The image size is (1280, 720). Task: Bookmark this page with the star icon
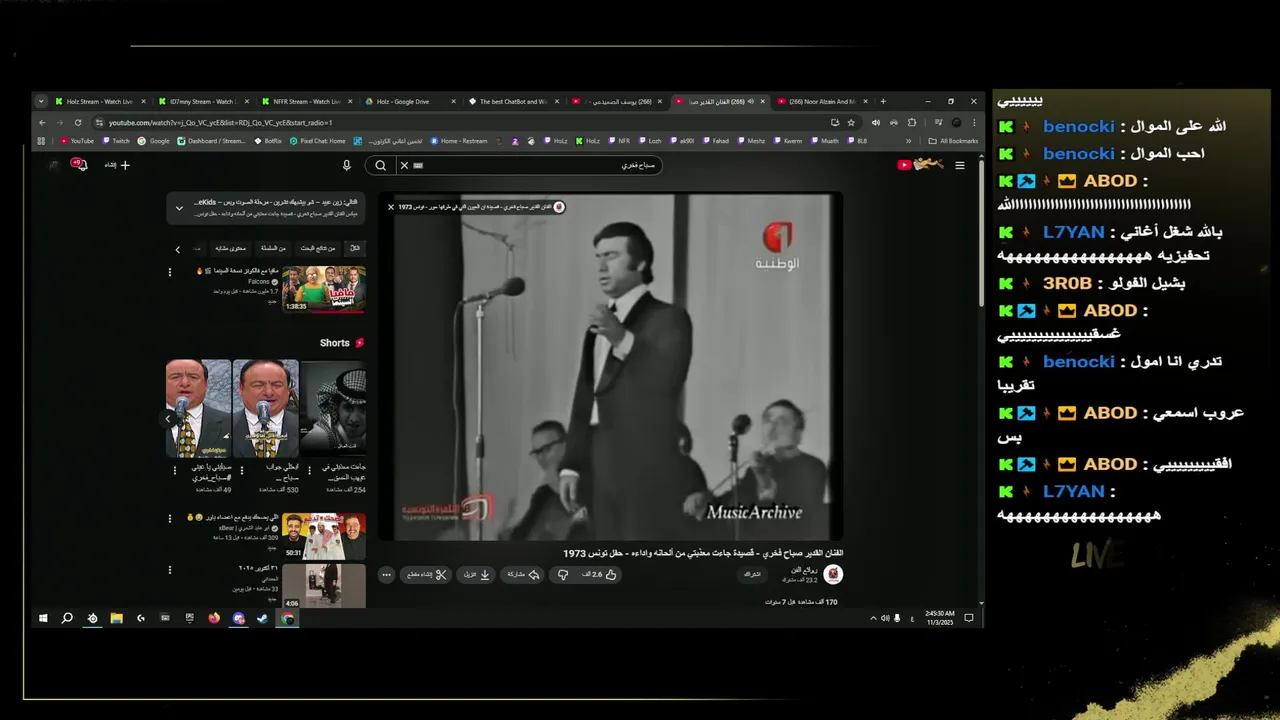(851, 123)
